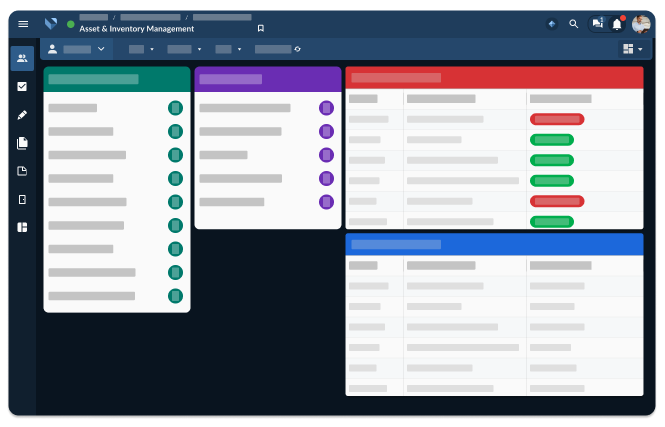Image resolution: width=665 pixels, height=427 pixels.
Task: Click the Asset & Inventory Management title
Action: point(137,29)
